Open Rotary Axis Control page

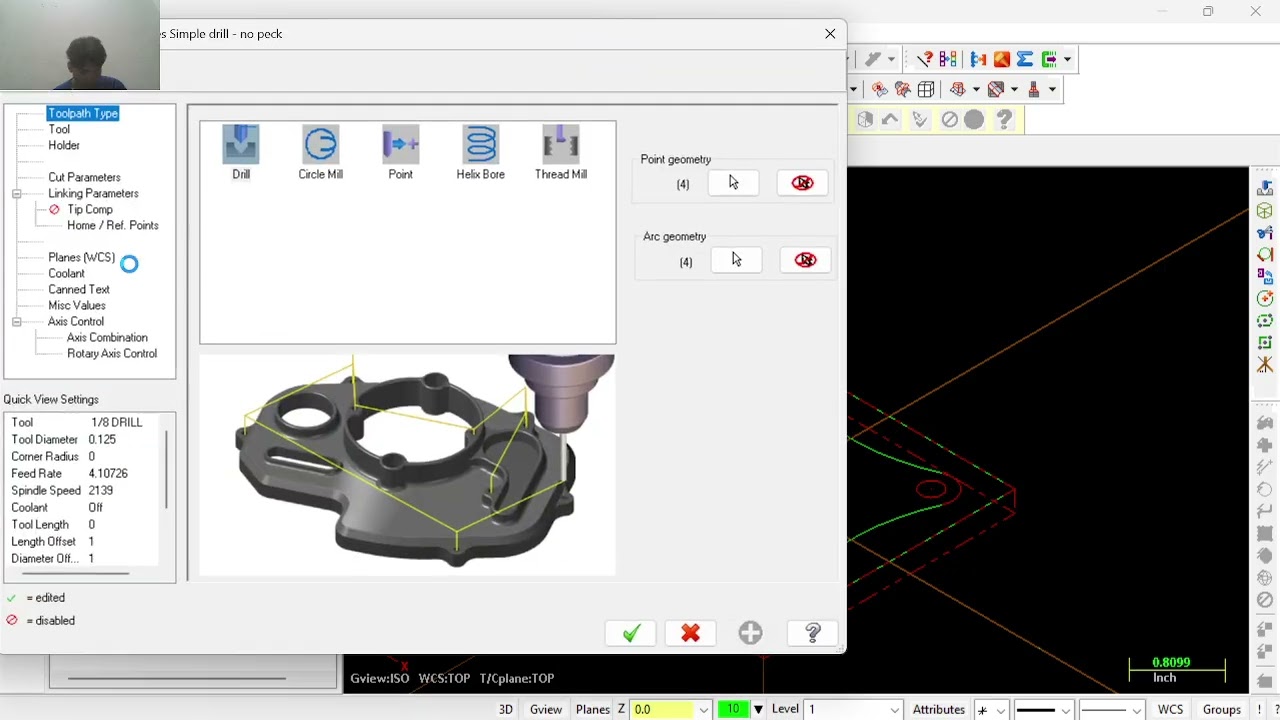[112, 353]
